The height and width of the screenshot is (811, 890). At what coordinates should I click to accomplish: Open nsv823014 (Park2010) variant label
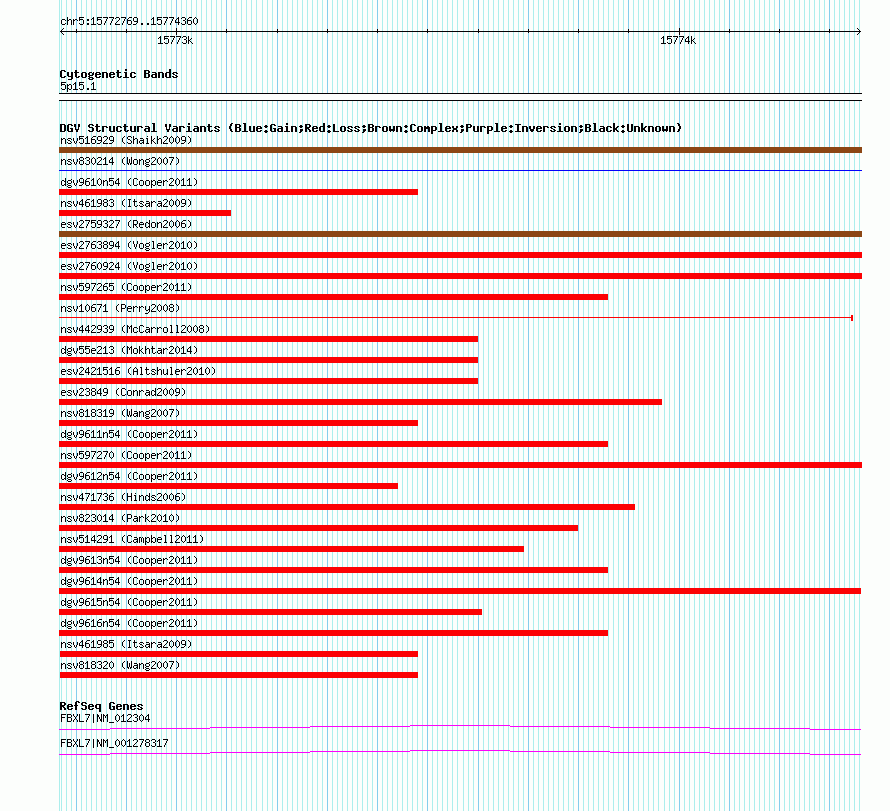(x=120, y=518)
